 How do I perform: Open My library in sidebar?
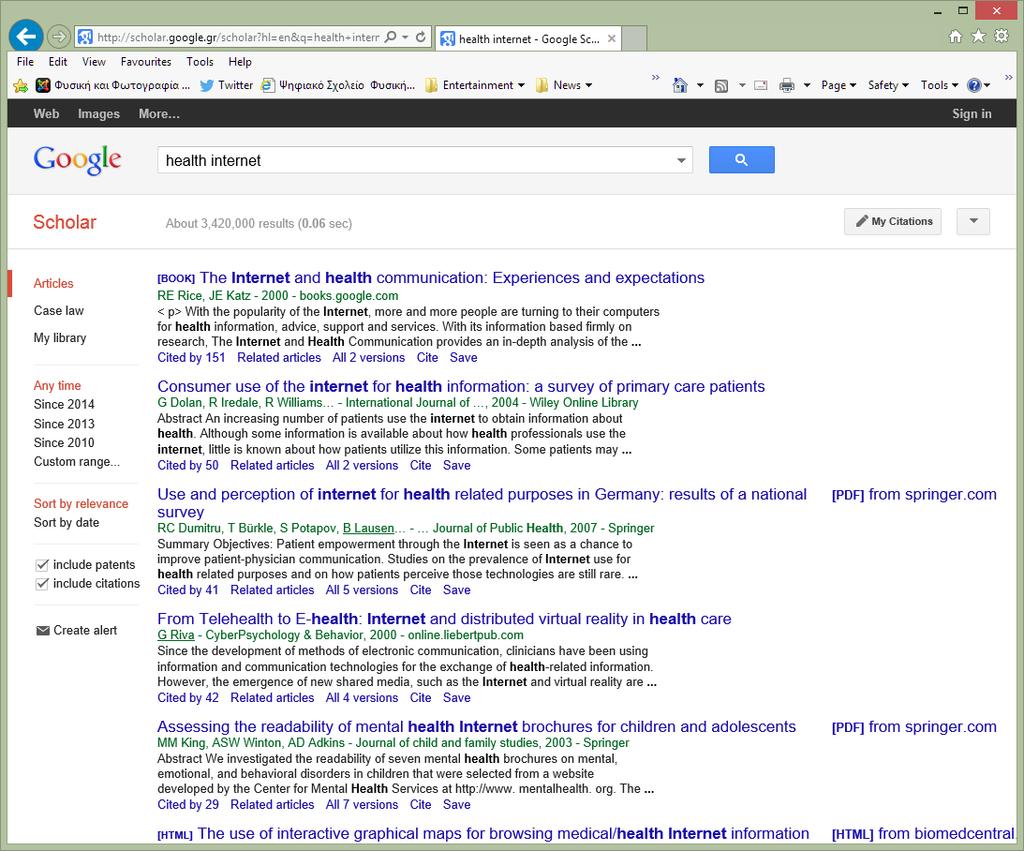[x=60, y=338]
